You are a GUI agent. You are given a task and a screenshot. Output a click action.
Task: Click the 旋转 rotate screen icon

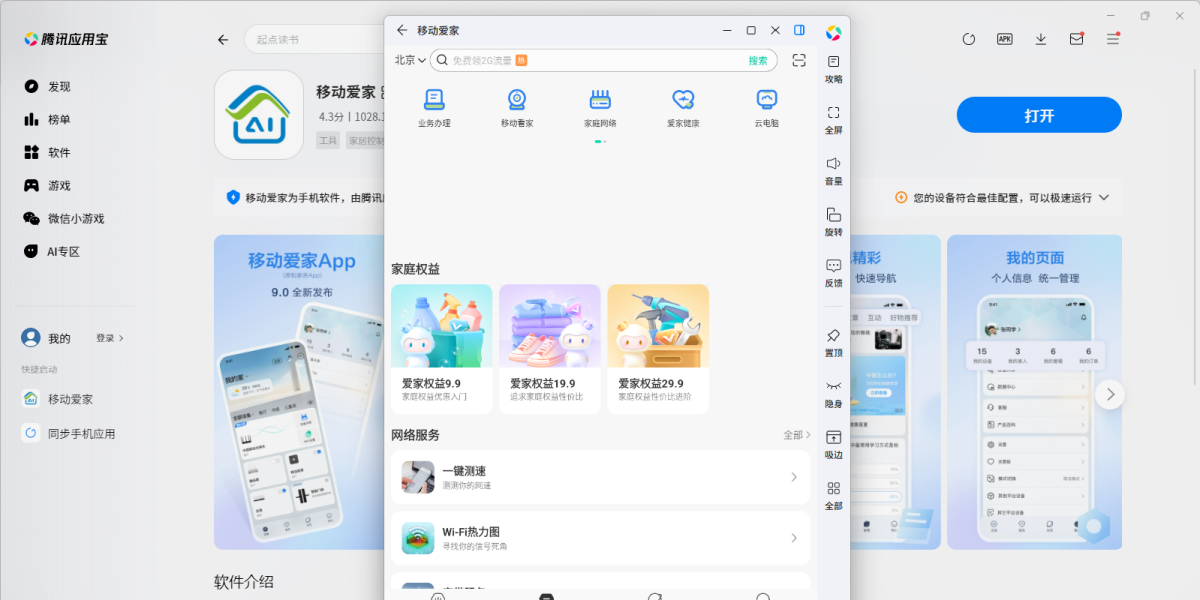pyautogui.click(x=833, y=215)
